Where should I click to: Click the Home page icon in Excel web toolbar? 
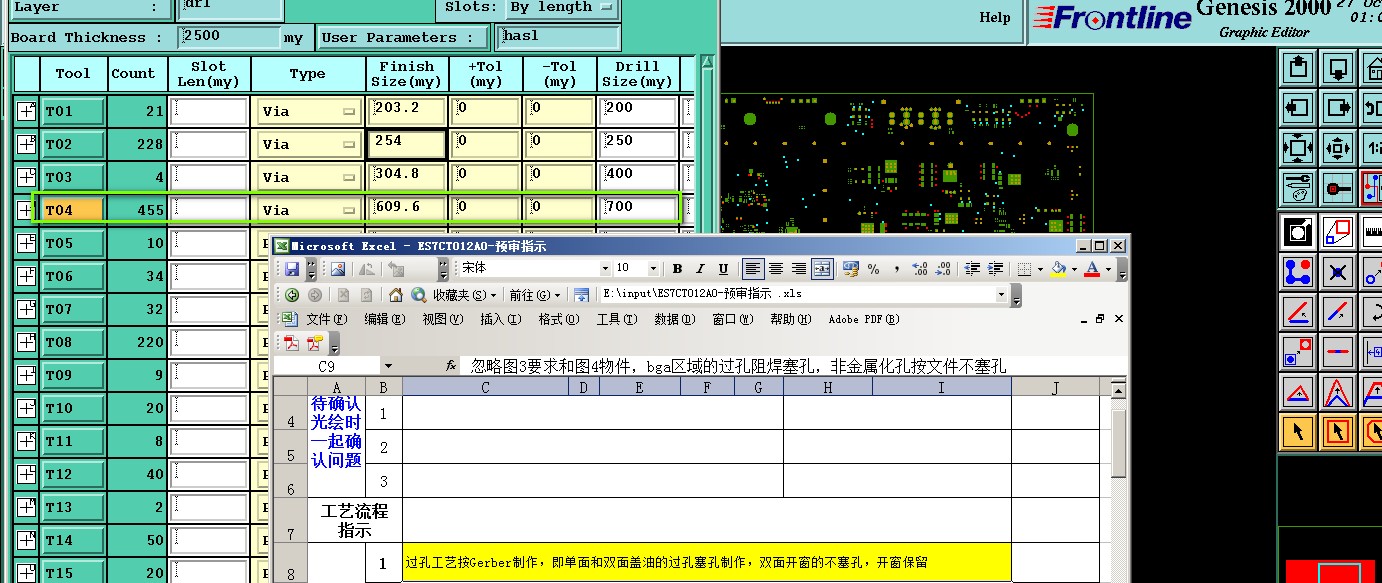tap(395, 295)
